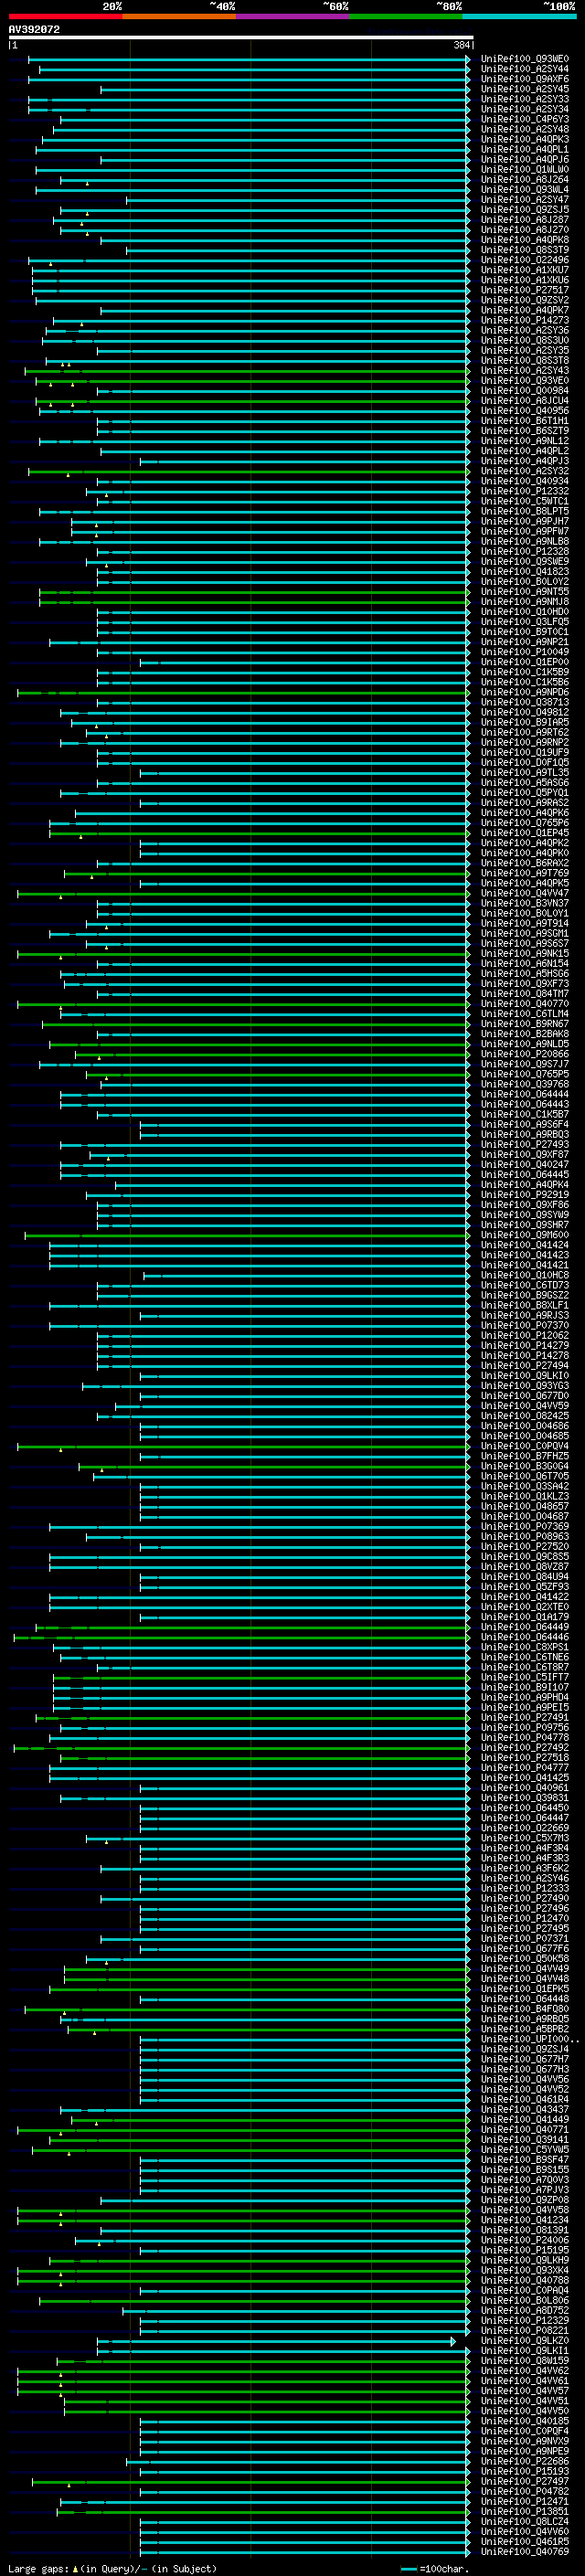
Task: Select hit label UniRef100_P22686
Action: coord(525,2462)
